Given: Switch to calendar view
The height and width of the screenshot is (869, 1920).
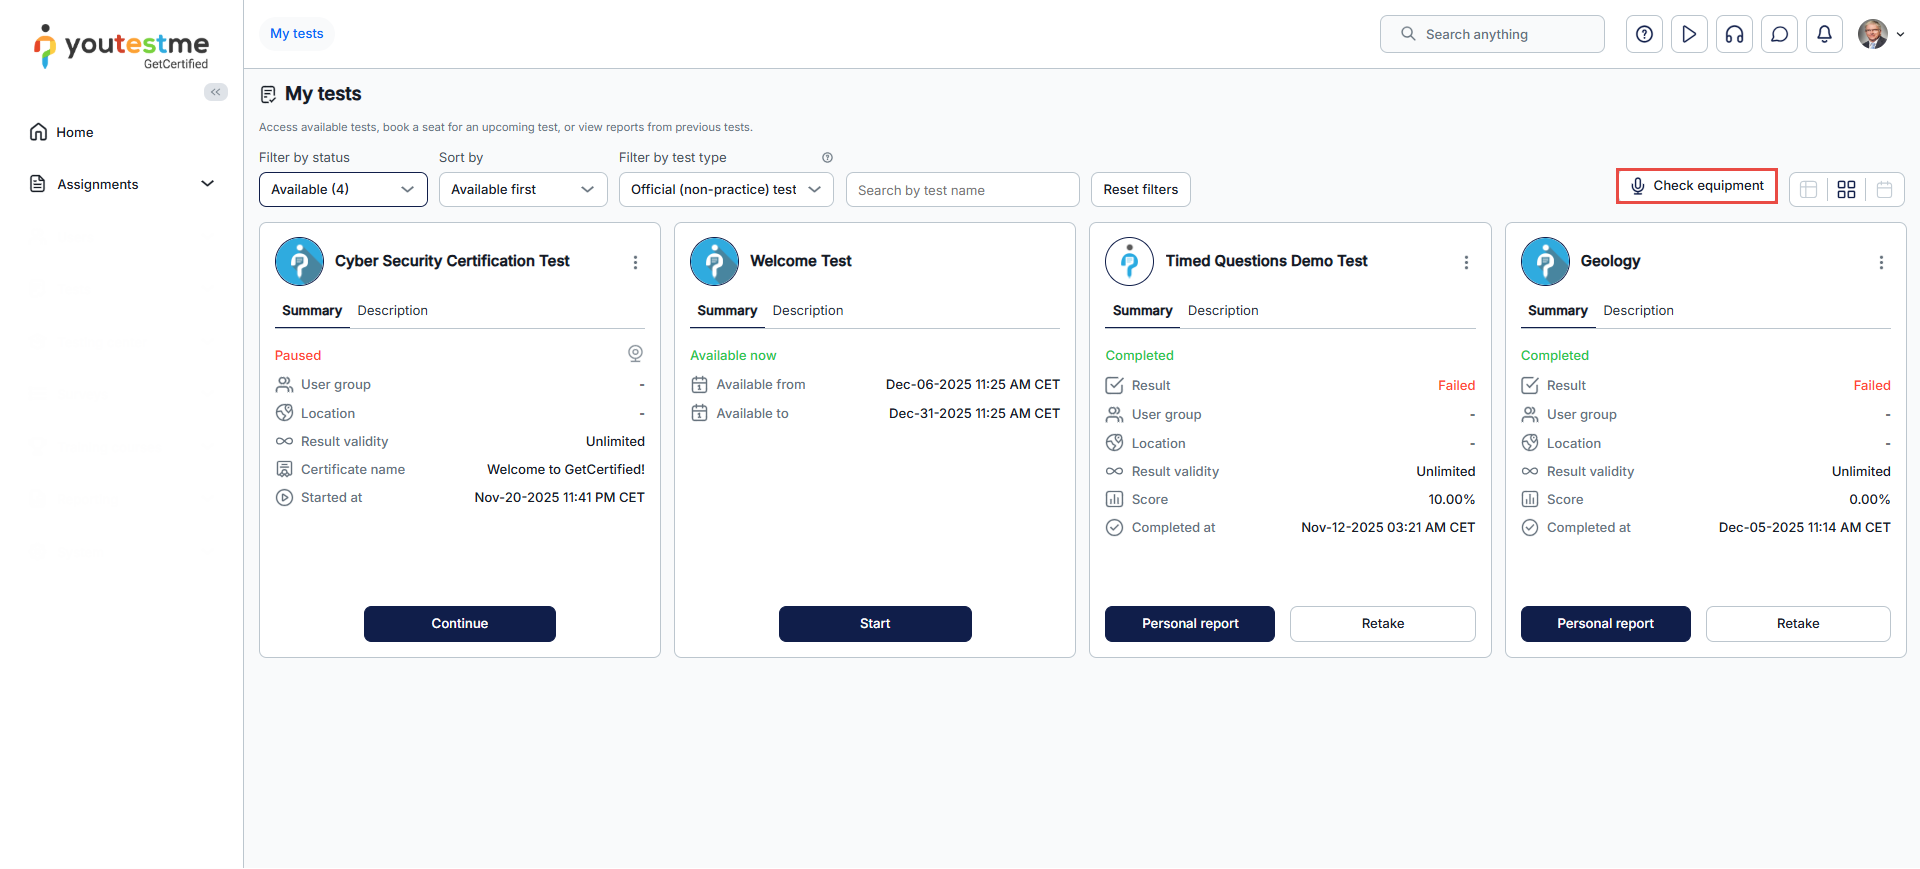Looking at the screenshot, I should tap(1884, 189).
